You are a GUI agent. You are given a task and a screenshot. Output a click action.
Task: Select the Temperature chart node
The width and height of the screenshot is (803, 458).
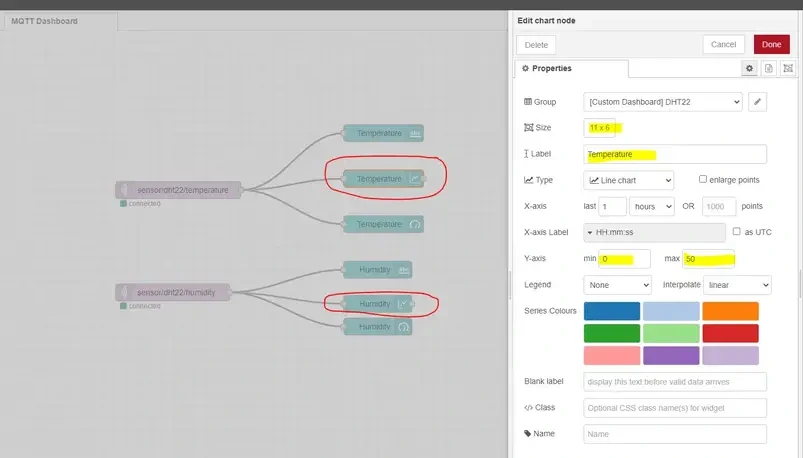[x=383, y=179]
